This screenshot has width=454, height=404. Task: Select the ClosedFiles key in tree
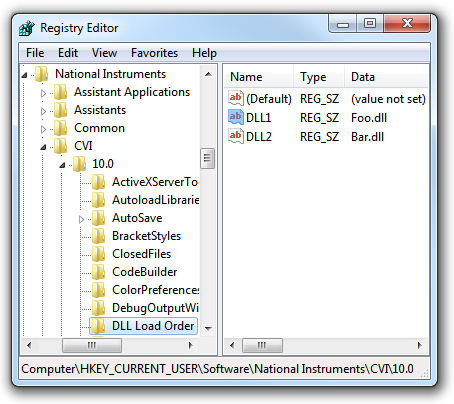(141, 254)
